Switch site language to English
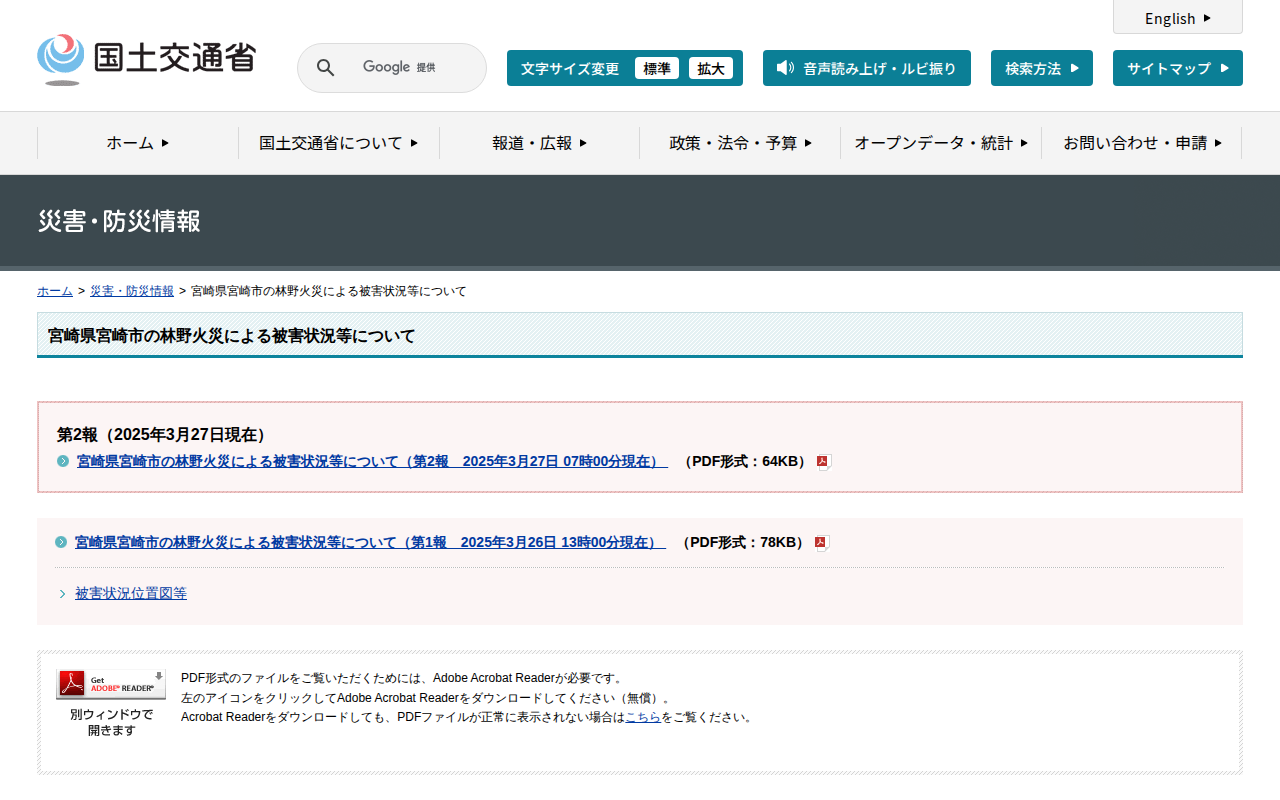The height and width of the screenshot is (800, 1280). tap(1177, 18)
